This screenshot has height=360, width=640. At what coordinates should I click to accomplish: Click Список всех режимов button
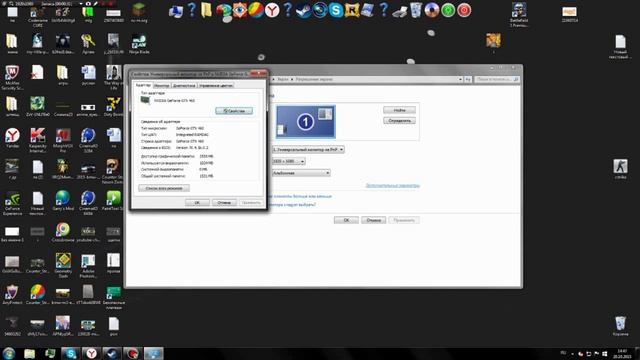pyautogui.click(x=164, y=188)
